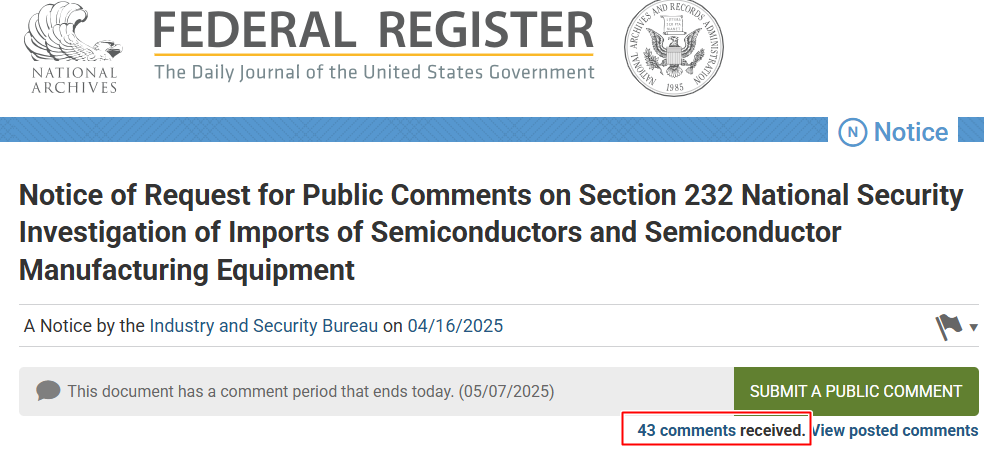
Task: Click the circled N notice icon
Action: tap(852, 132)
